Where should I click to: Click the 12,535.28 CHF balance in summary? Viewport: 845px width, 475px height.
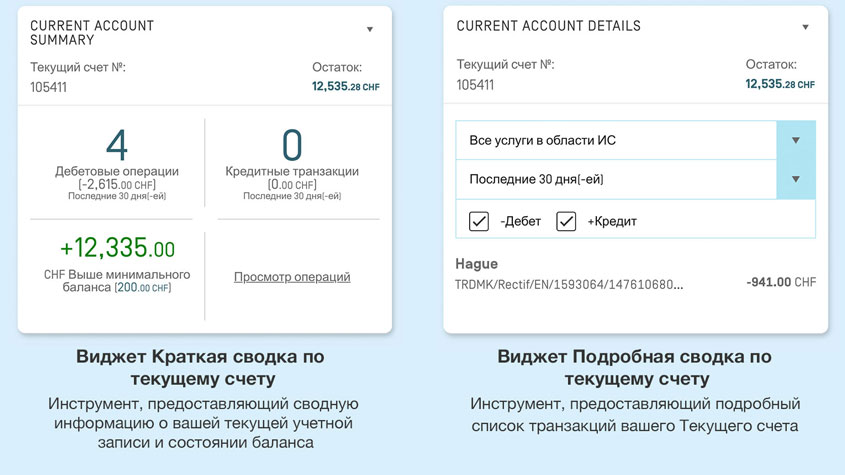tap(345, 87)
